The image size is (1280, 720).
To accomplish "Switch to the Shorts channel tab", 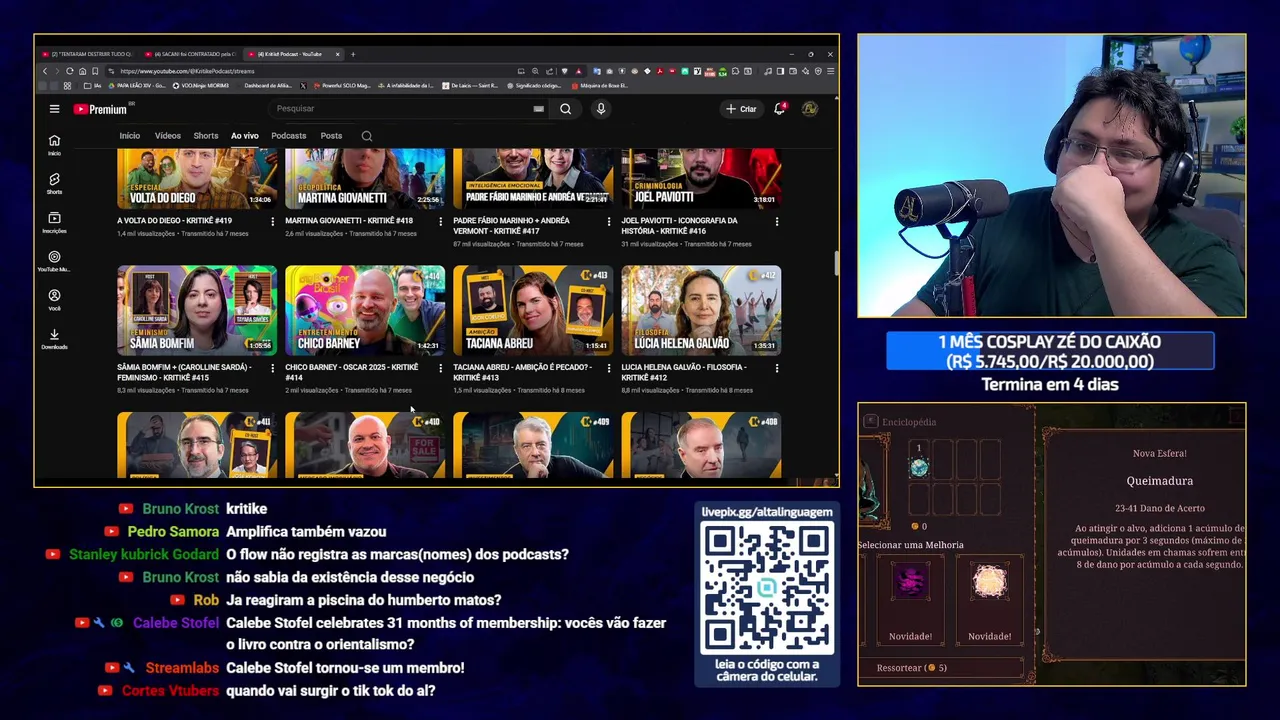I will point(206,136).
